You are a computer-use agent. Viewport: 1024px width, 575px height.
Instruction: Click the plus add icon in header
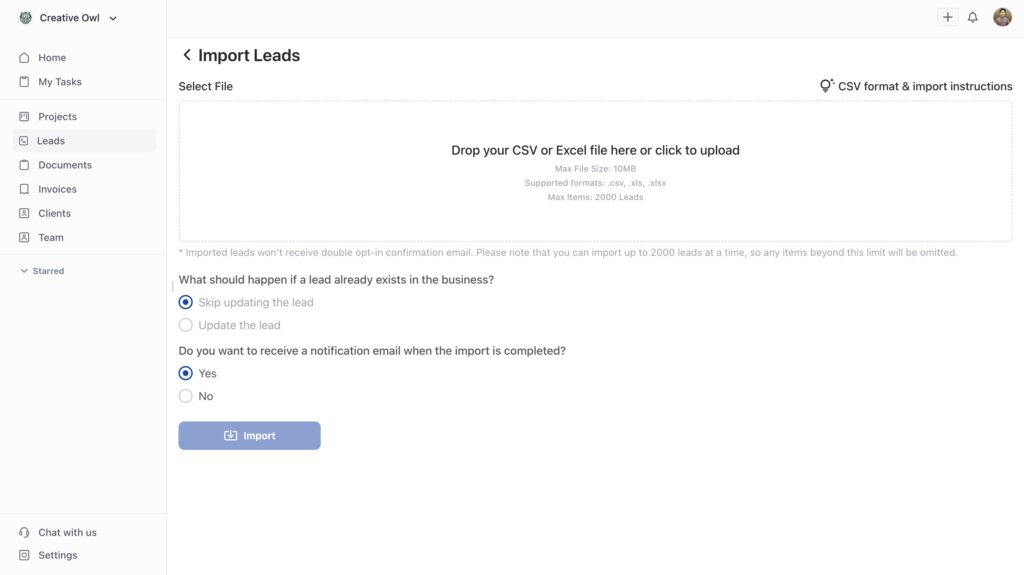pyautogui.click(x=947, y=17)
